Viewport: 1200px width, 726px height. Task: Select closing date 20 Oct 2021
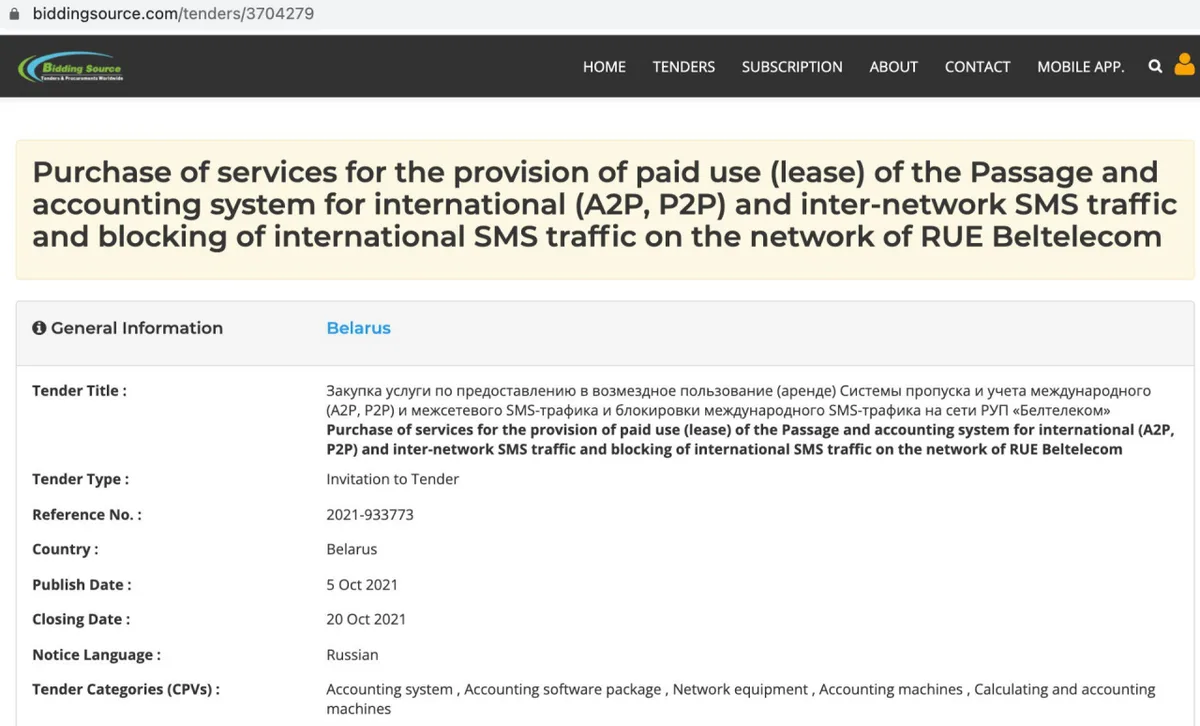pyautogui.click(x=366, y=619)
